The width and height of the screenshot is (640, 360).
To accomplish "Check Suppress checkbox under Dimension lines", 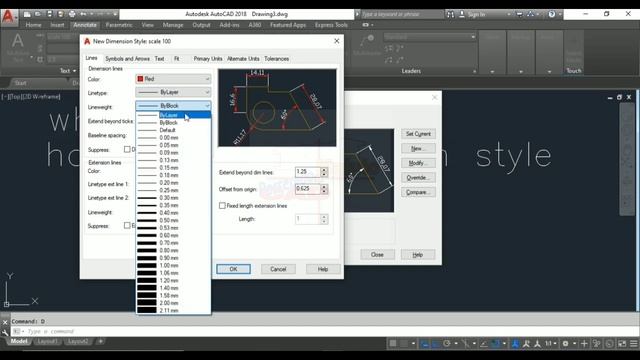I will pyautogui.click(x=127, y=149).
